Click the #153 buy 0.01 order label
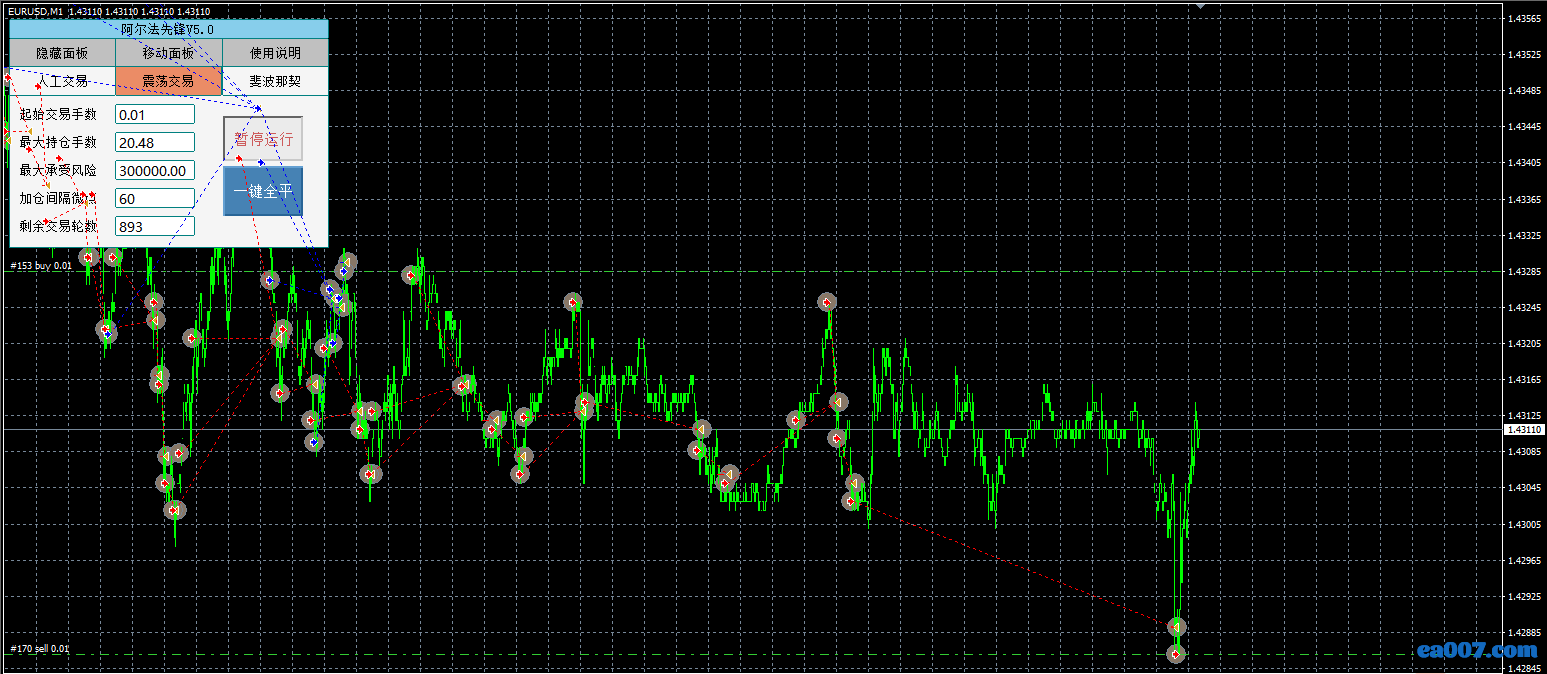Image resolution: width=1547 pixels, height=674 pixels. click(40, 266)
